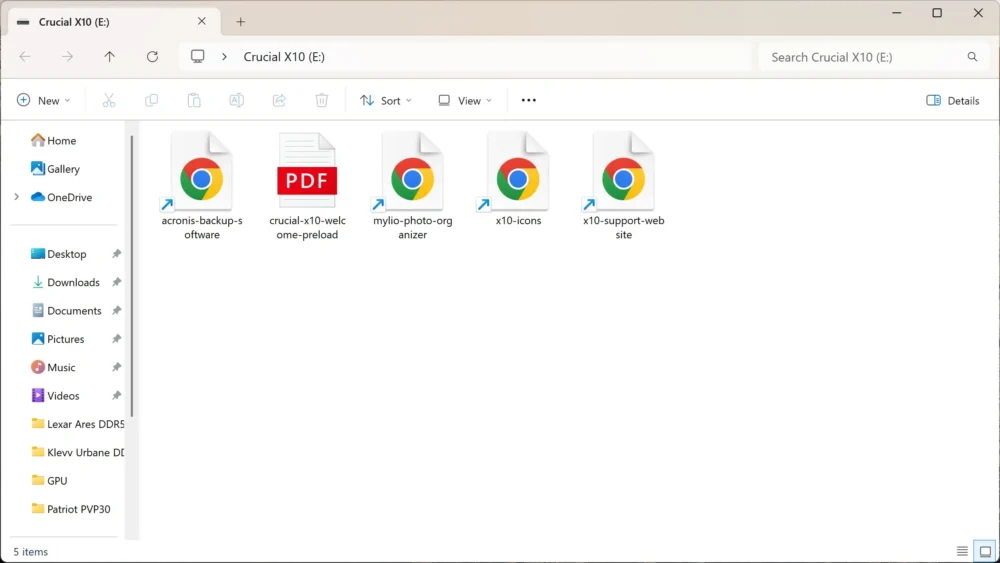
Task: Click the Rename icon in toolbar
Action: [237, 100]
